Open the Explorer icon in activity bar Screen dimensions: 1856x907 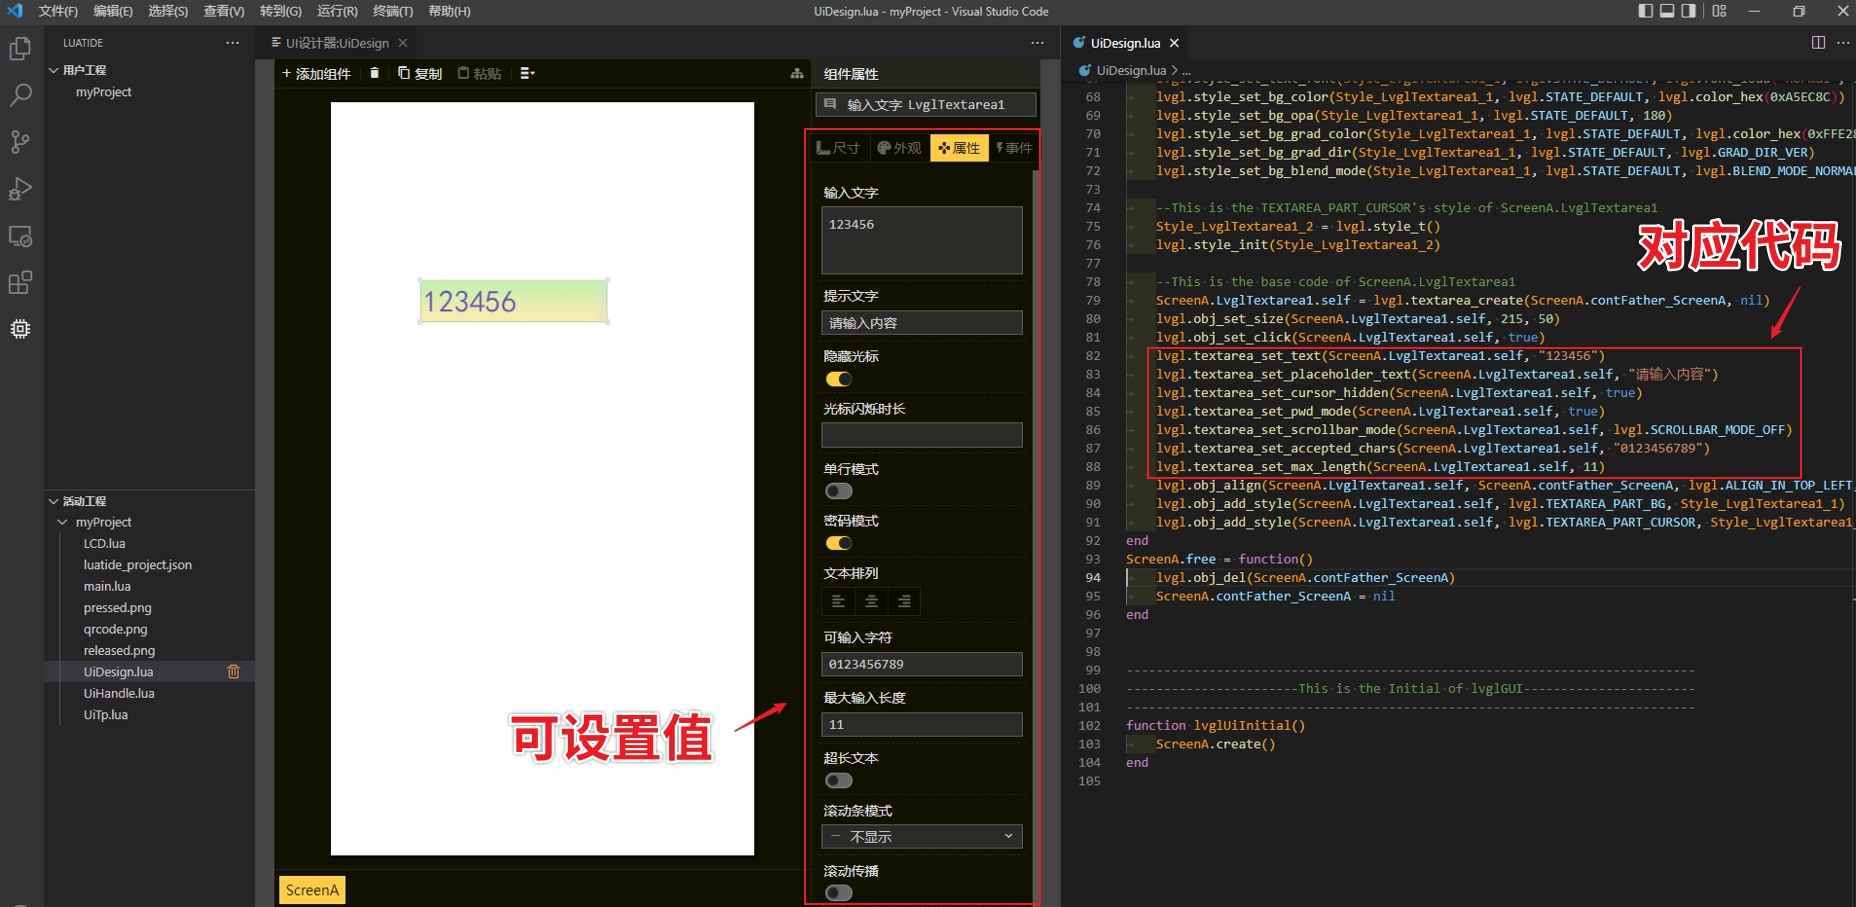pyautogui.click(x=20, y=48)
